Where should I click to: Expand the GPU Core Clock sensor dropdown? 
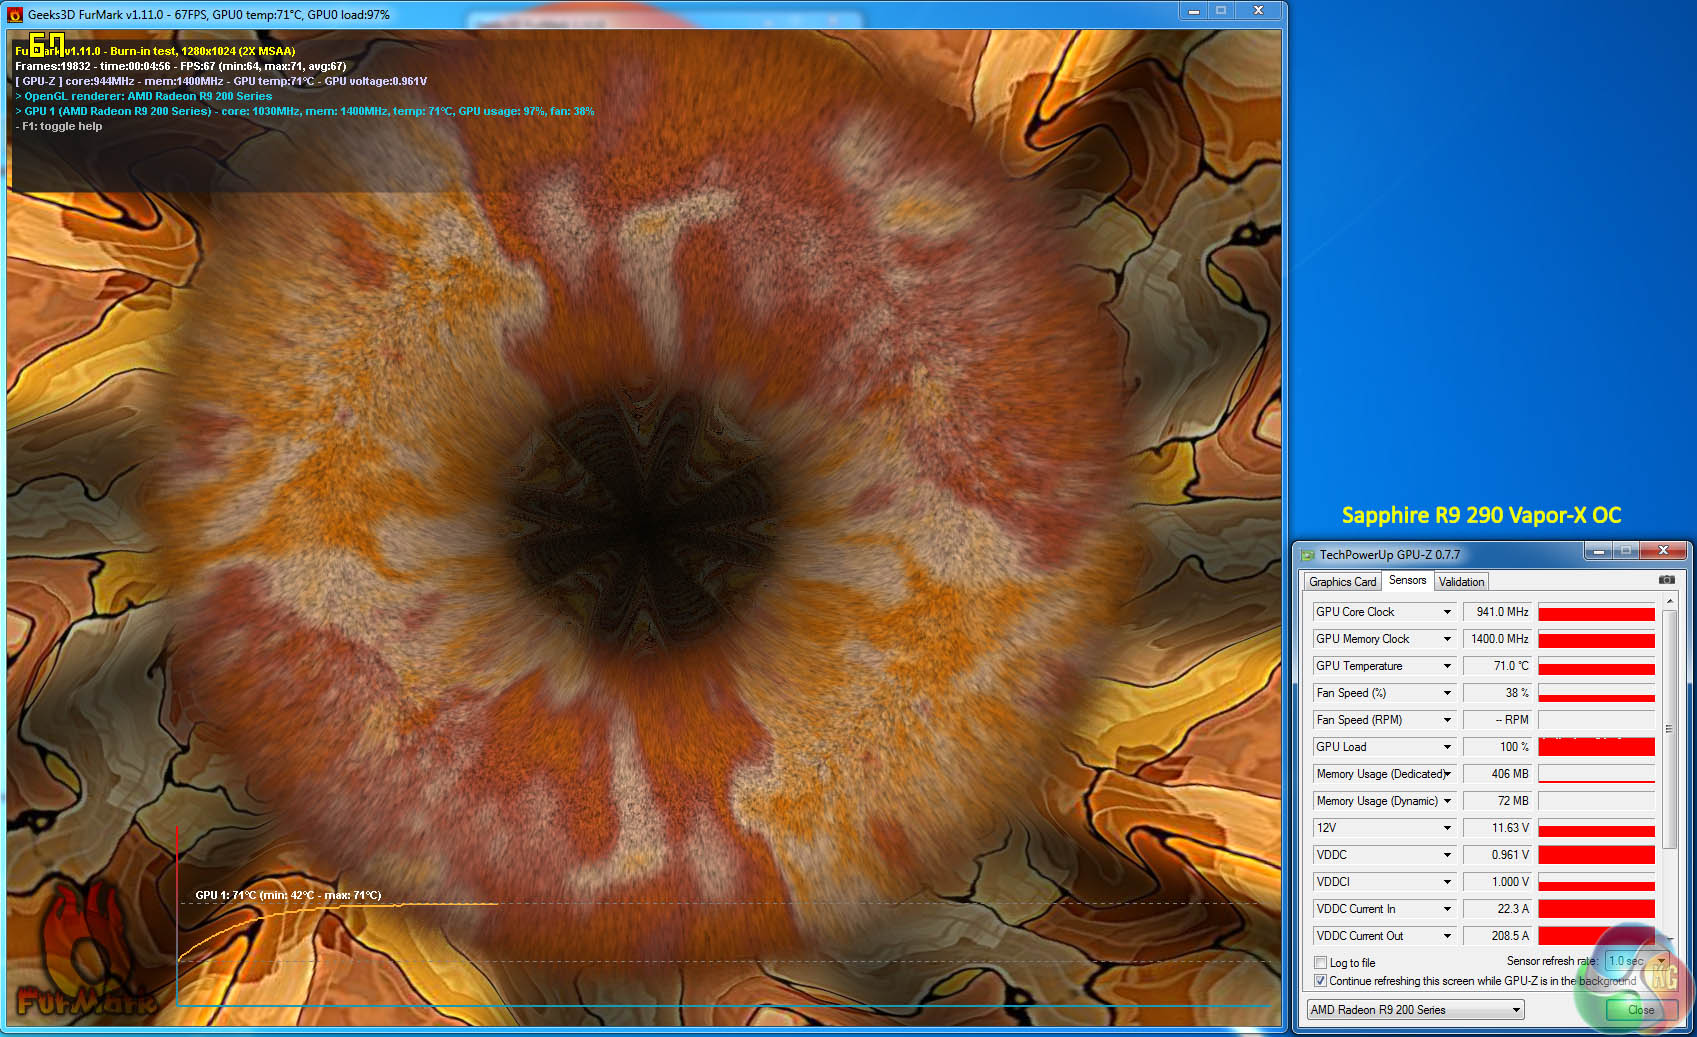coord(1446,612)
